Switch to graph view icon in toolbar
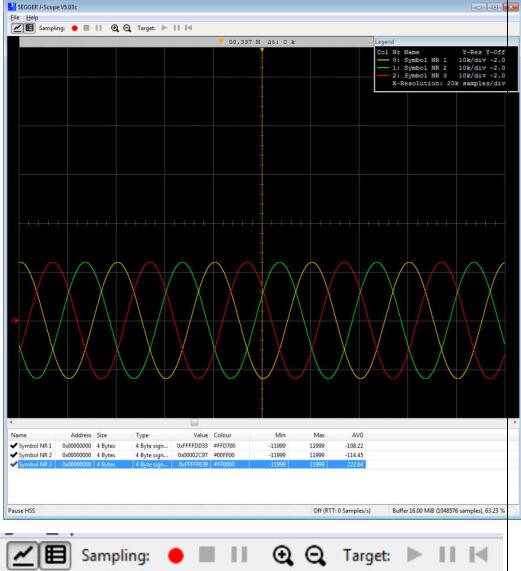Screen dimensions: 521x571 [x=16, y=28]
